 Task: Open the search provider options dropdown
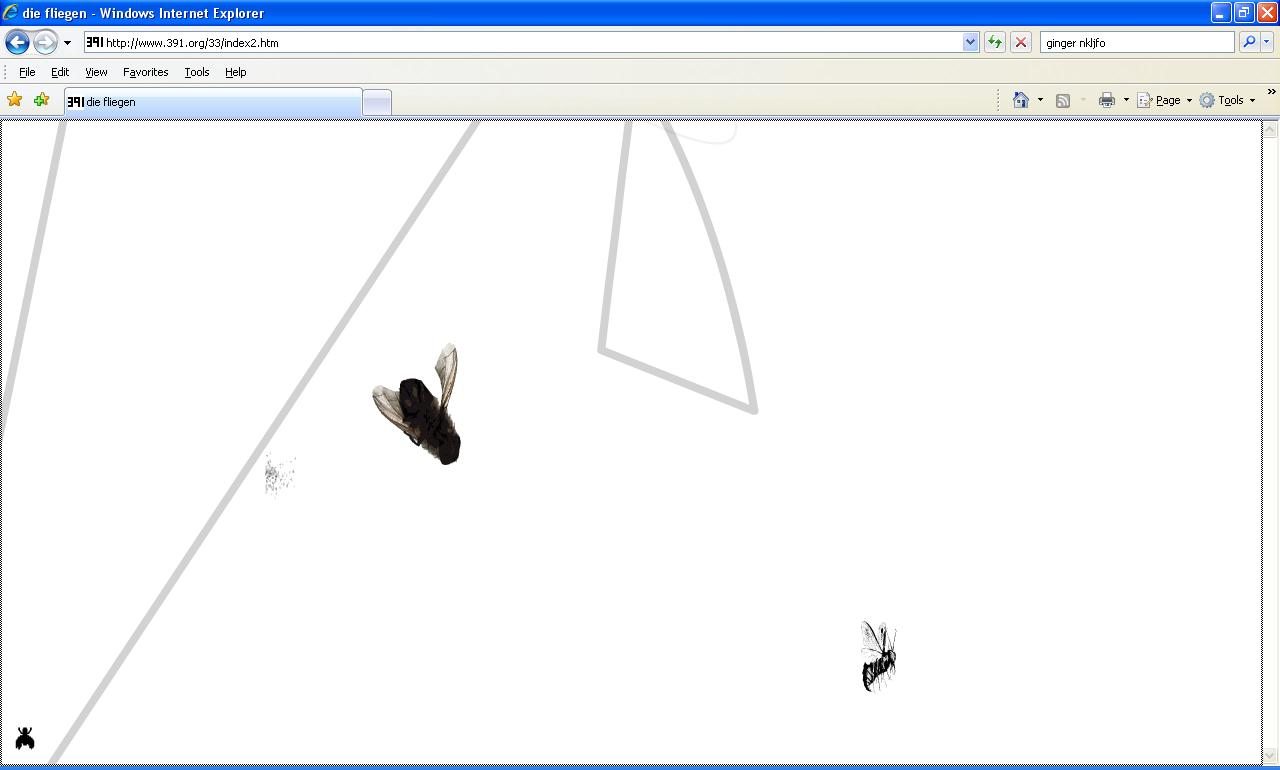click(x=1267, y=42)
